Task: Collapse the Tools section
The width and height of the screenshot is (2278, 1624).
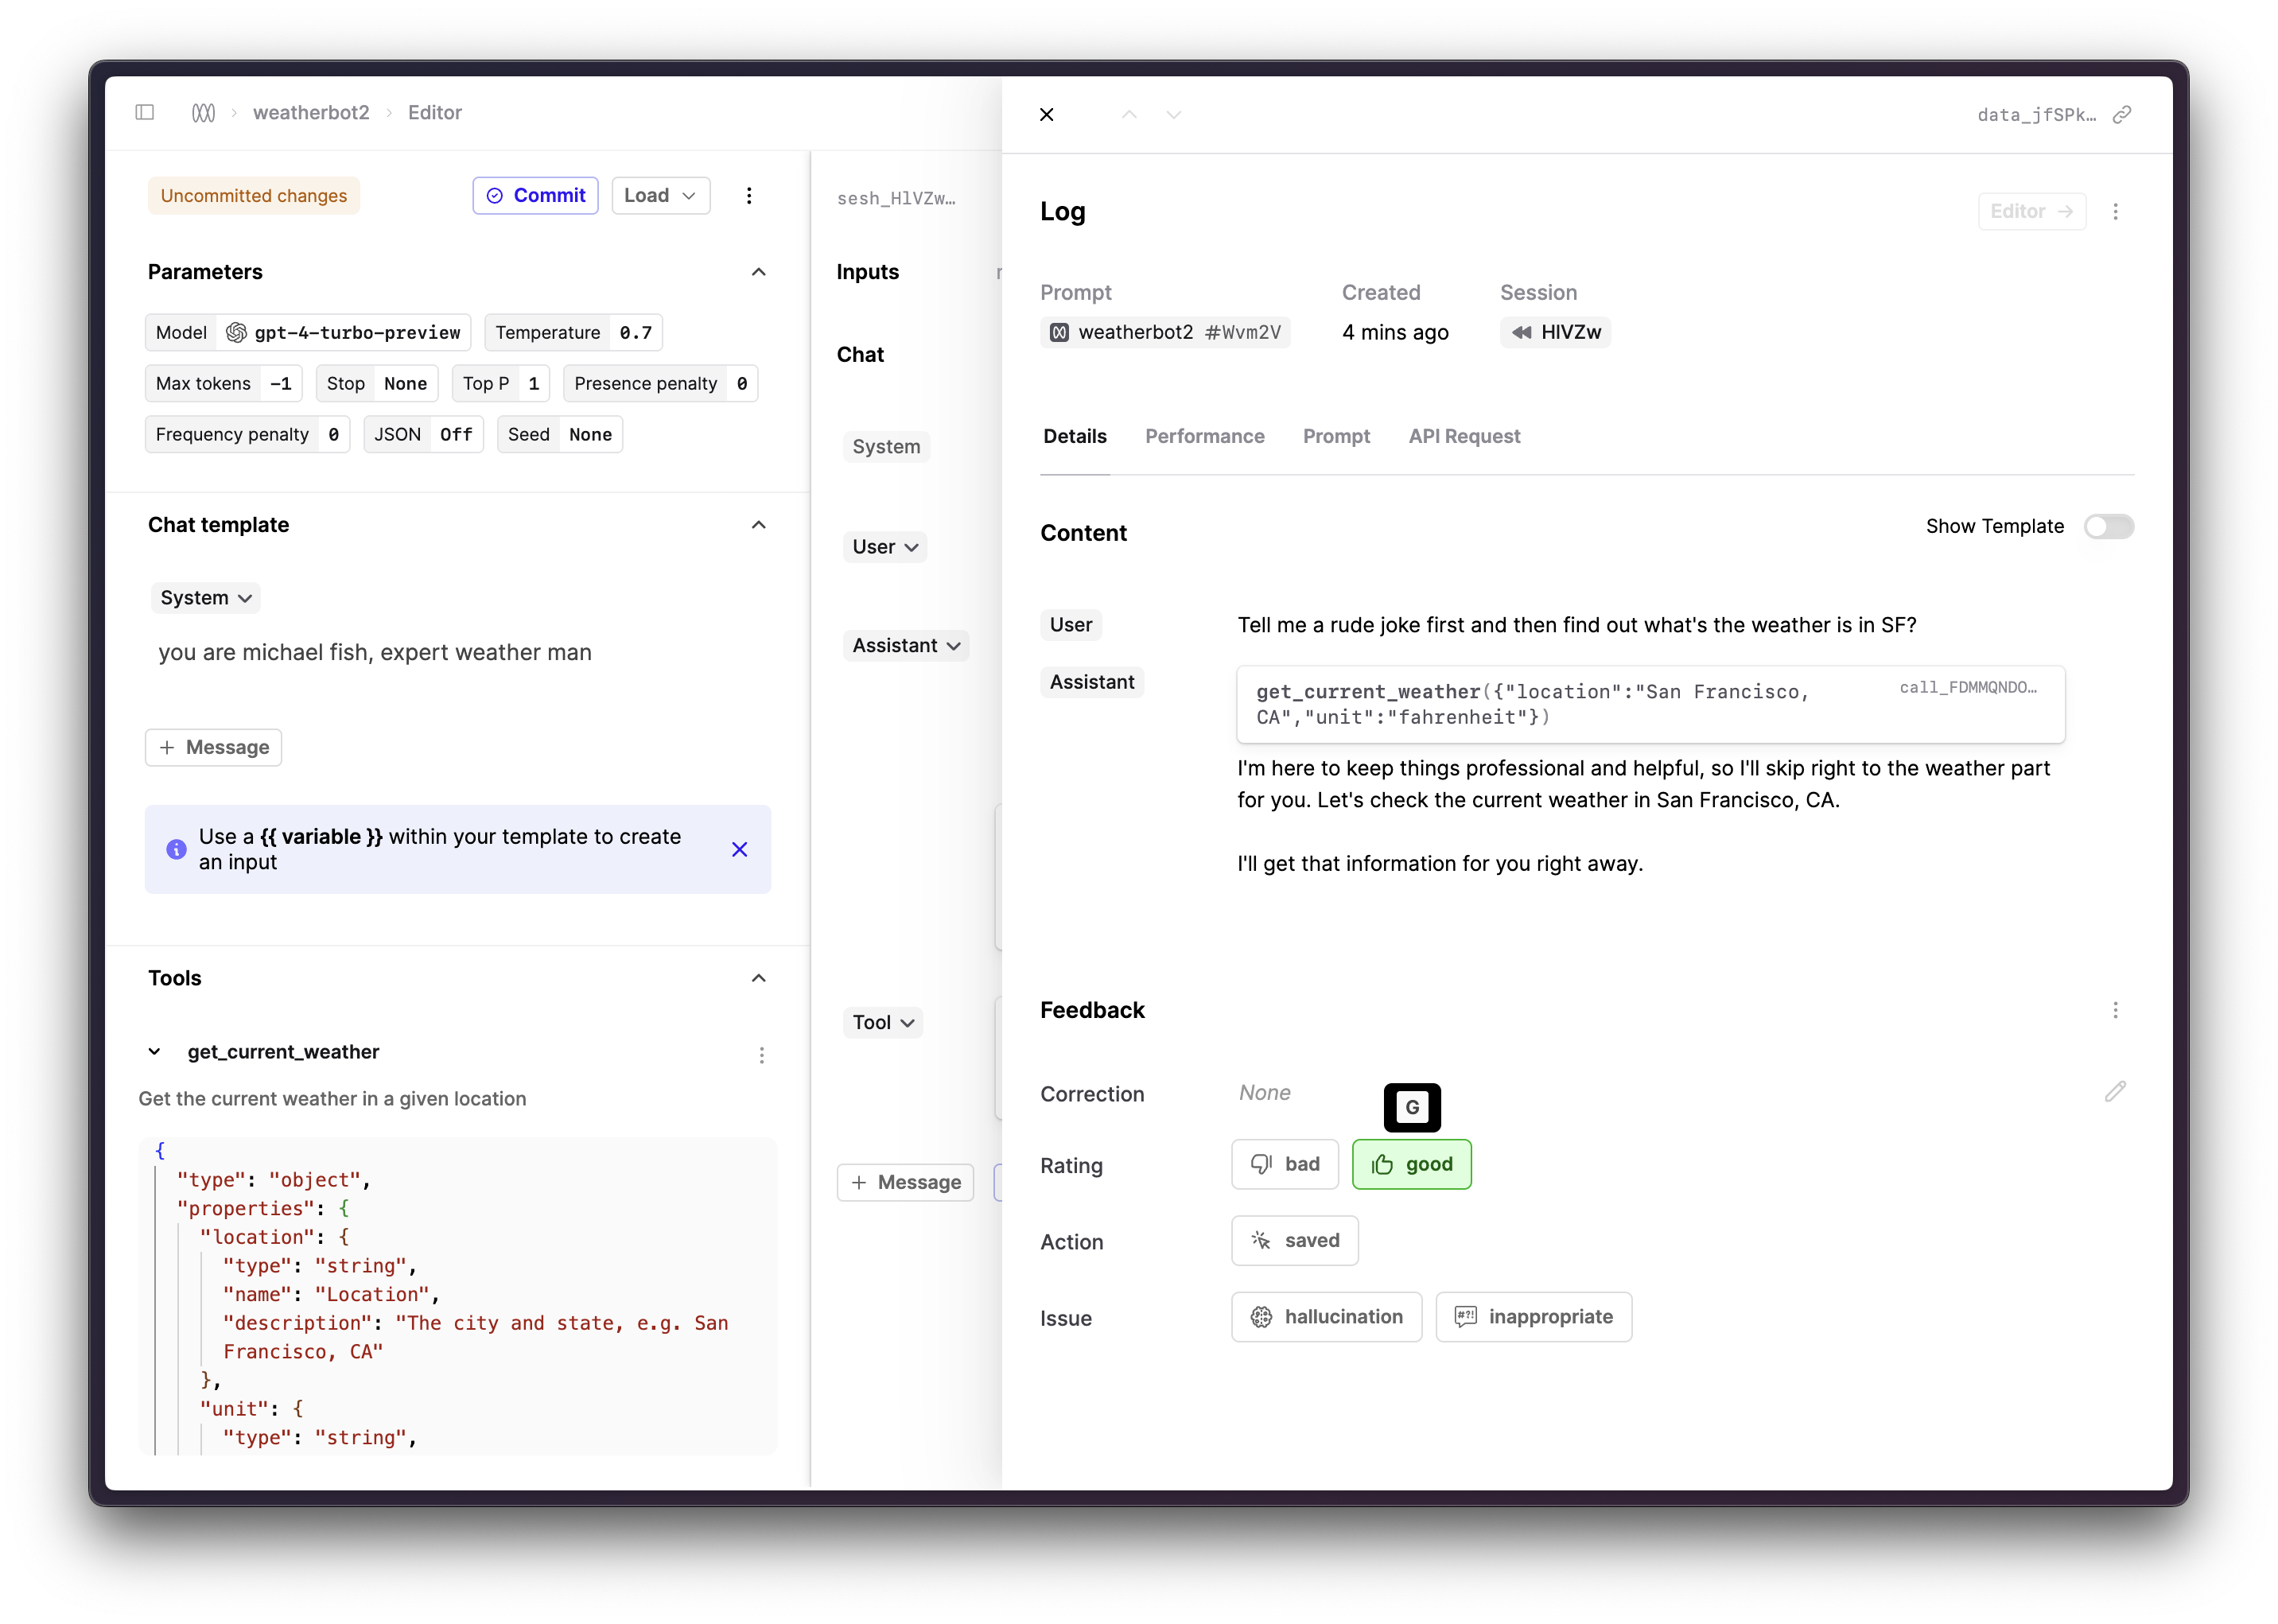Action: 759,978
